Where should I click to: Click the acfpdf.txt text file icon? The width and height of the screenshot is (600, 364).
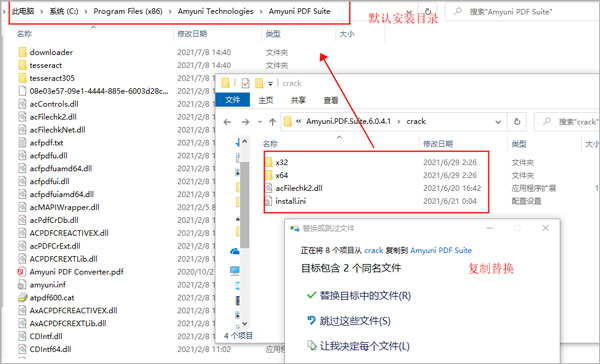(x=23, y=142)
